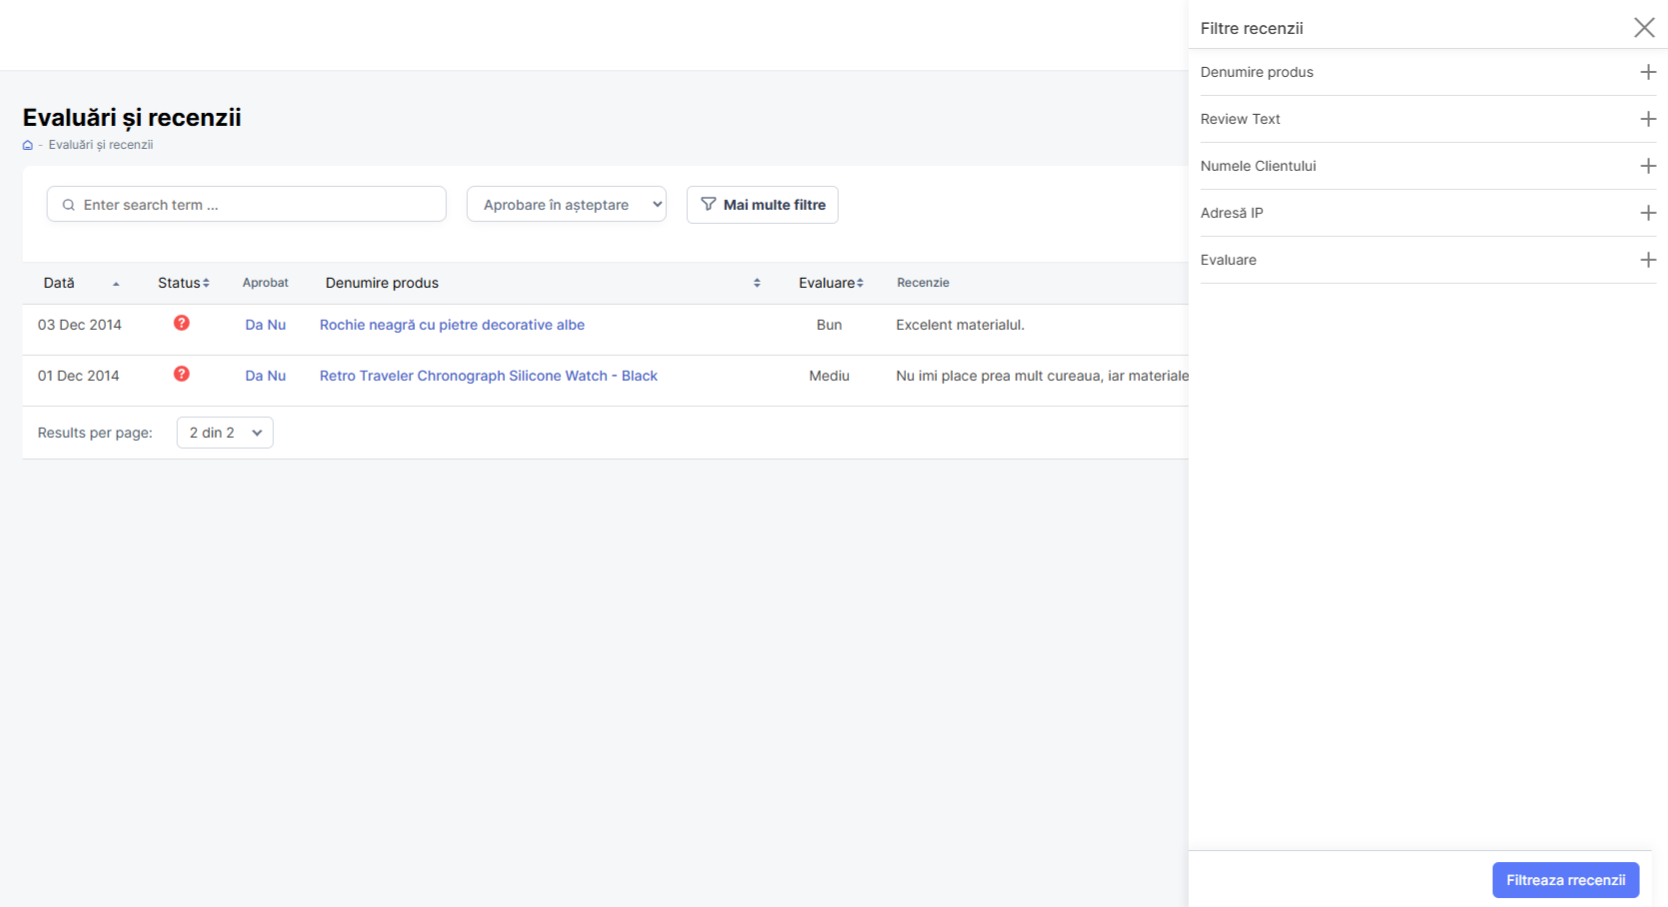
Task: Reject Rochie neagră review with Nu
Action: 277,325
